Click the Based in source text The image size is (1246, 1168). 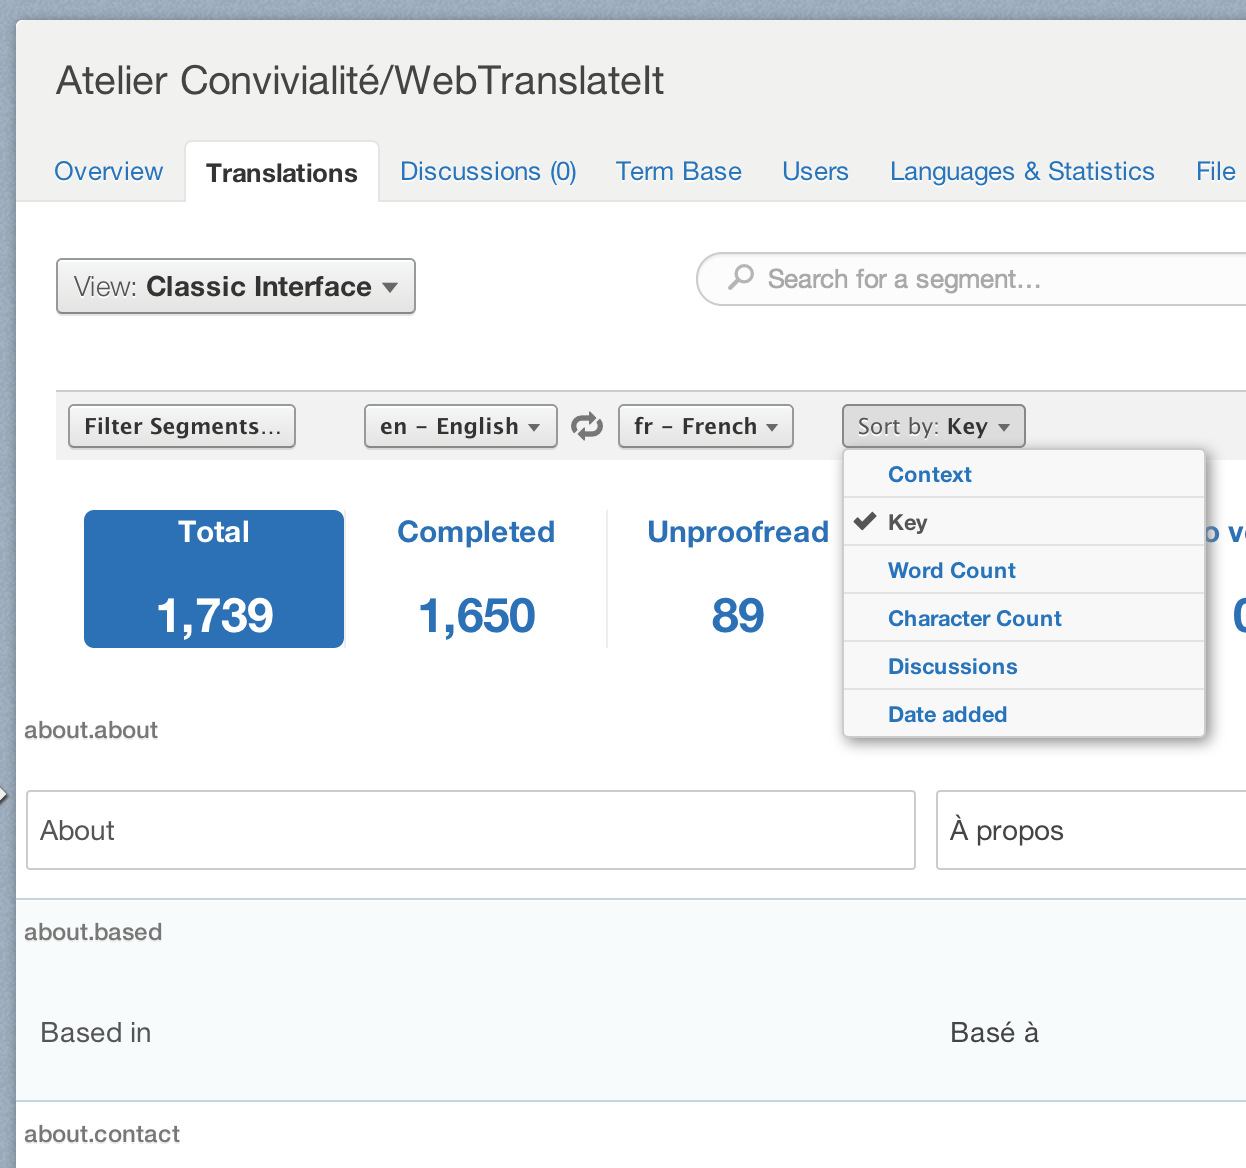click(x=96, y=1032)
